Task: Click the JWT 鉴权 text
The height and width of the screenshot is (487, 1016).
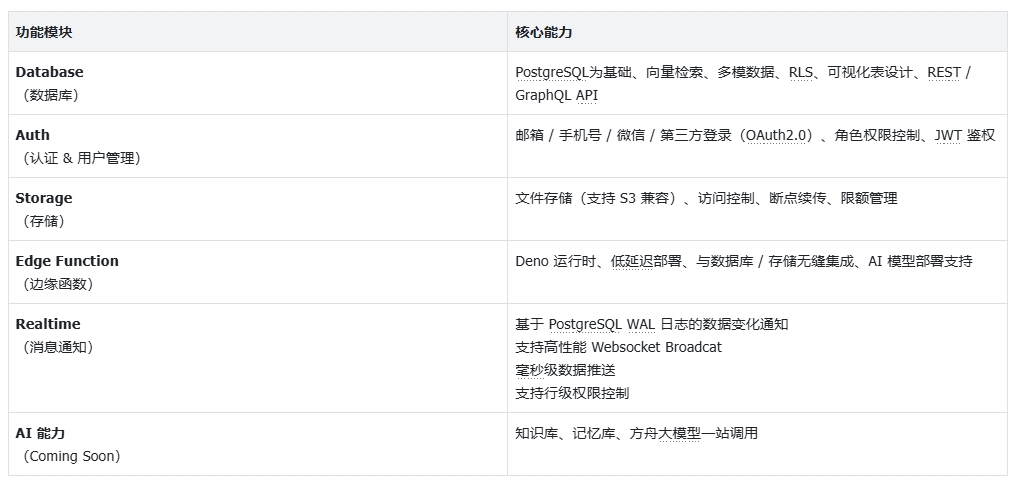Action: [x=964, y=135]
